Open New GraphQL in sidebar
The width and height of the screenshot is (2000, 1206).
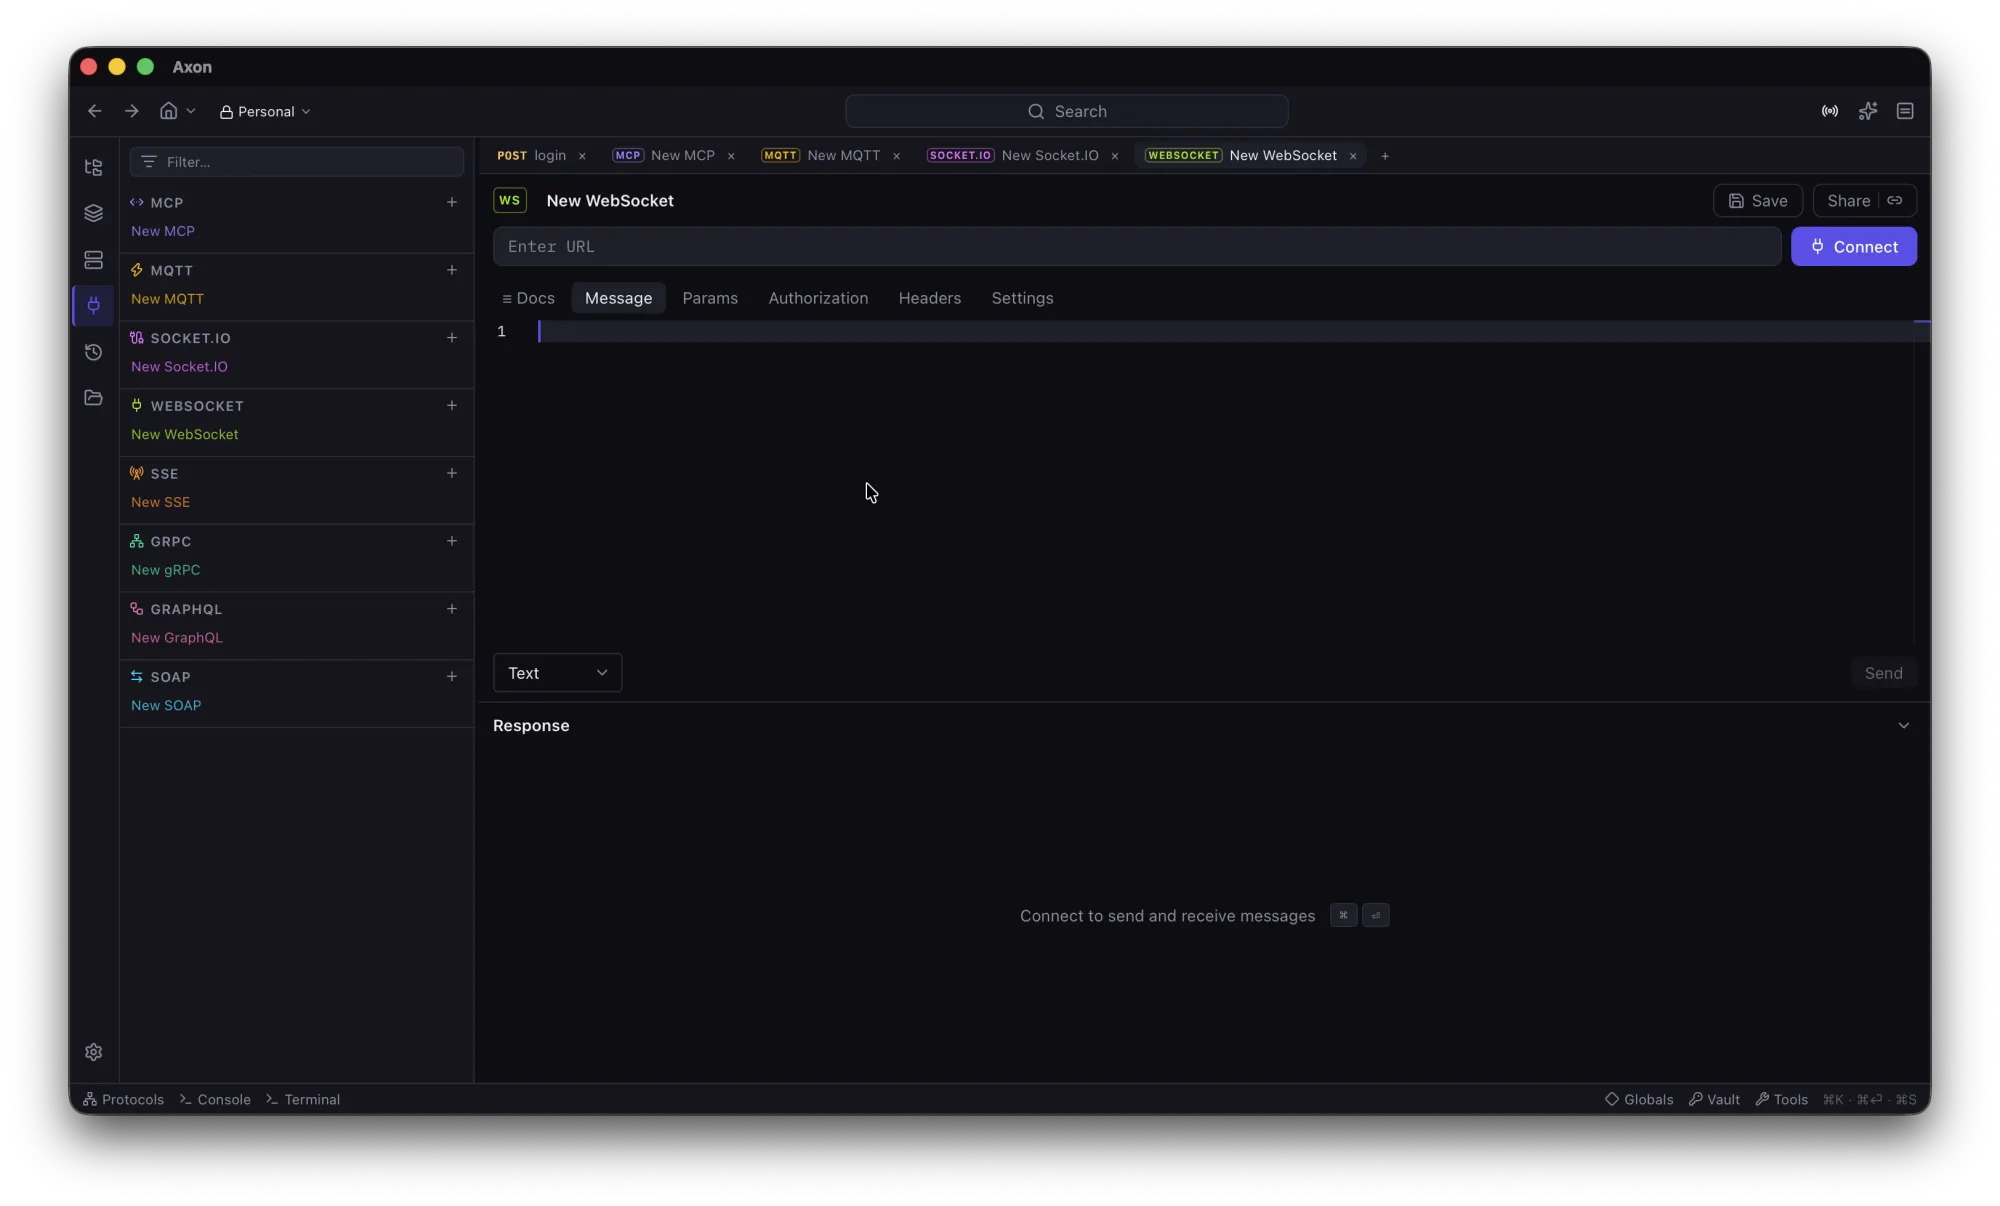click(177, 638)
